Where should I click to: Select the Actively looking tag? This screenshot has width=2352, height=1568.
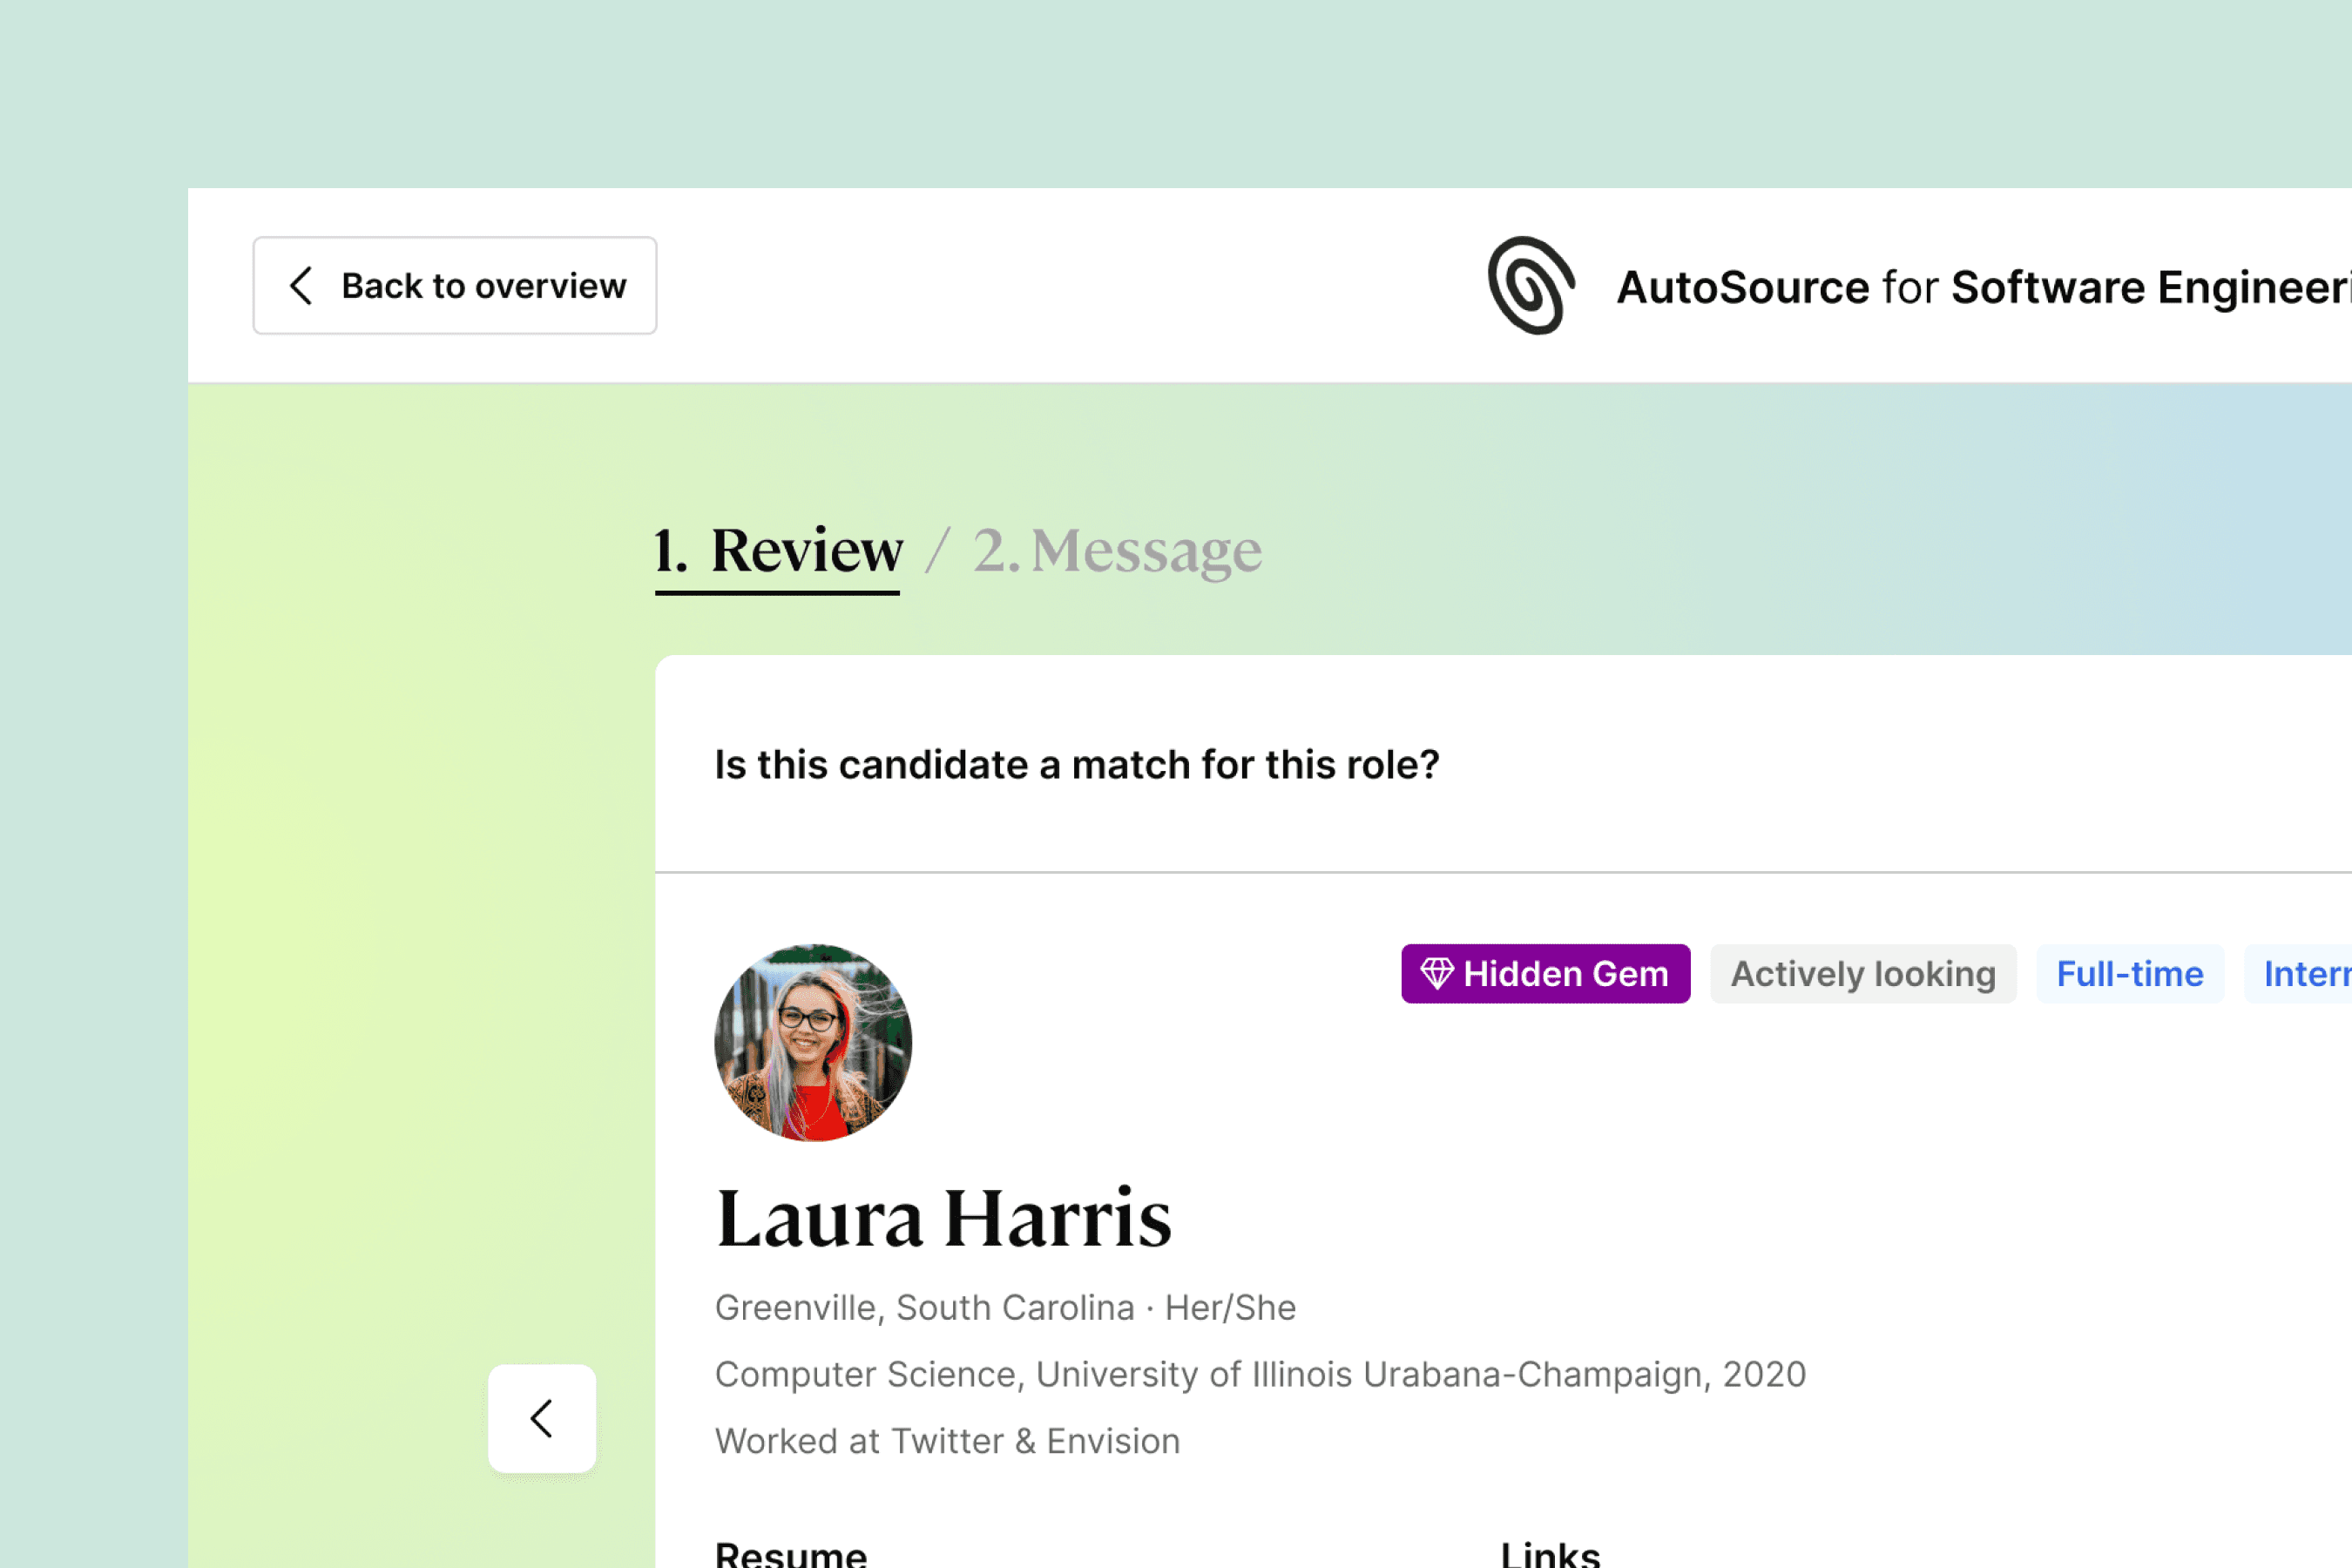pyautogui.click(x=1862, y=974)
